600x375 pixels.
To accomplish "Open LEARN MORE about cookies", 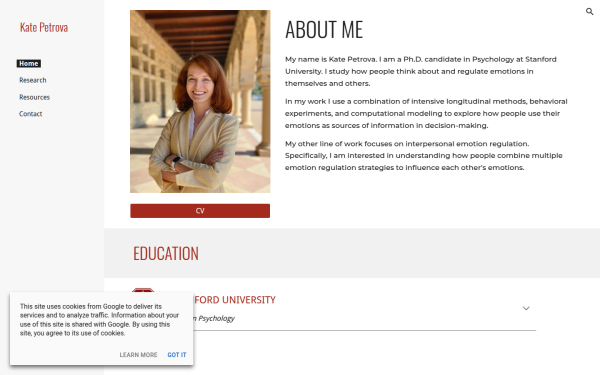I will pyautogui.click(x=138, y=355).
